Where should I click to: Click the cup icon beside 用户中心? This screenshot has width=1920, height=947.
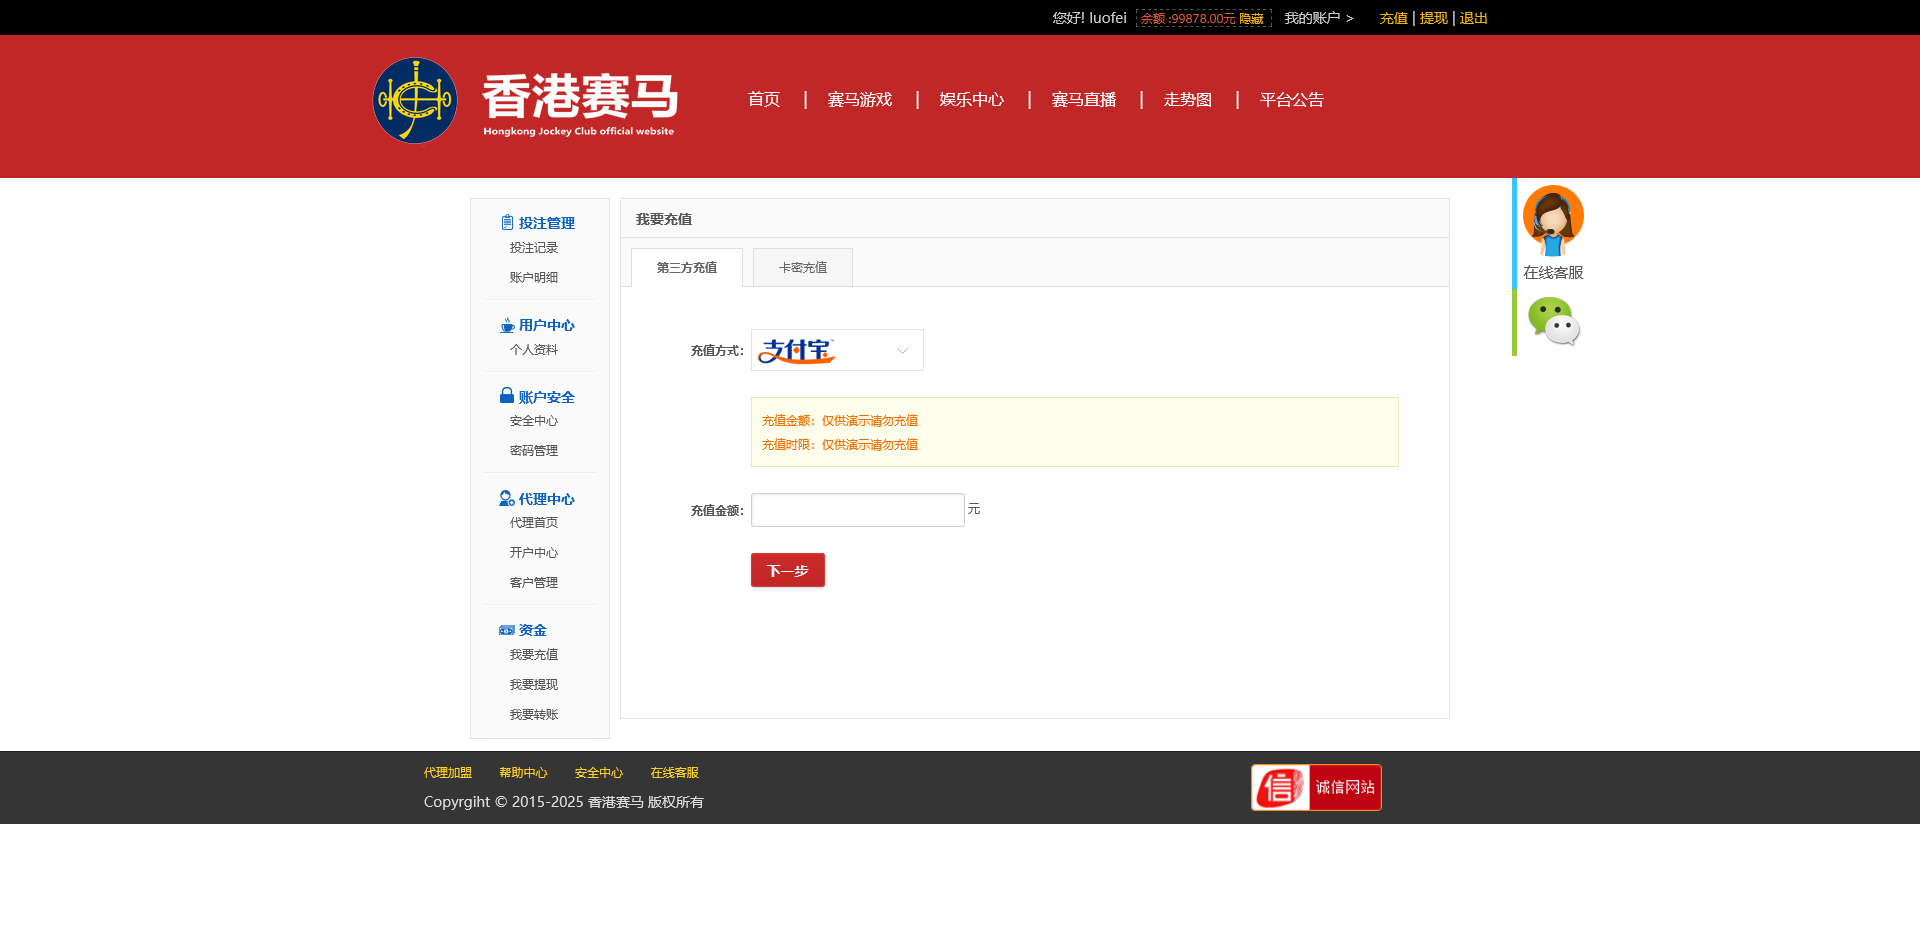507,326
